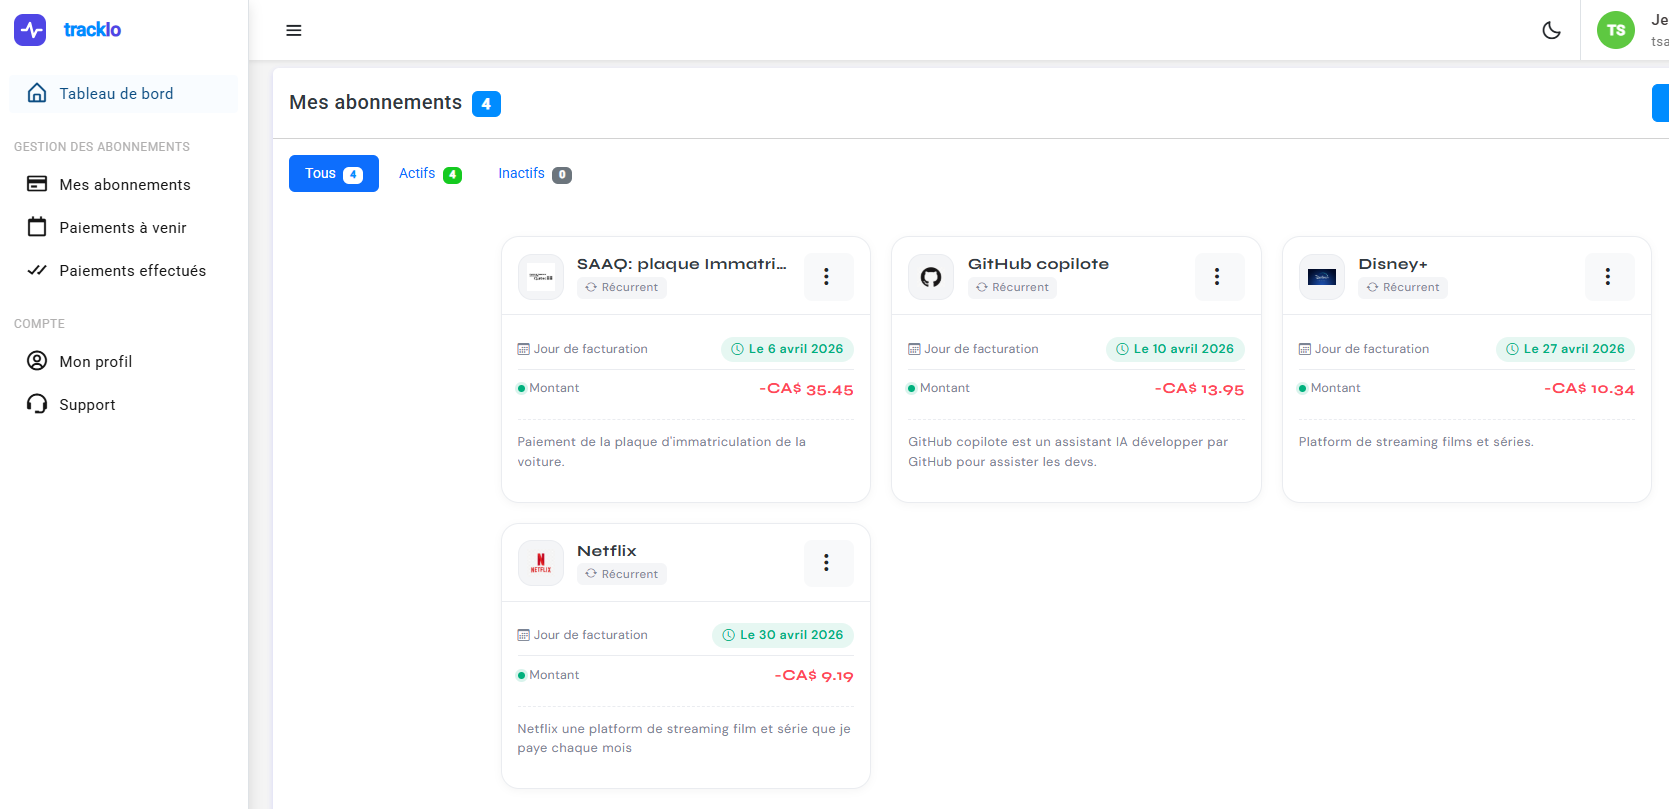
Task: Select the Tous tab
Action: (334, 173)
